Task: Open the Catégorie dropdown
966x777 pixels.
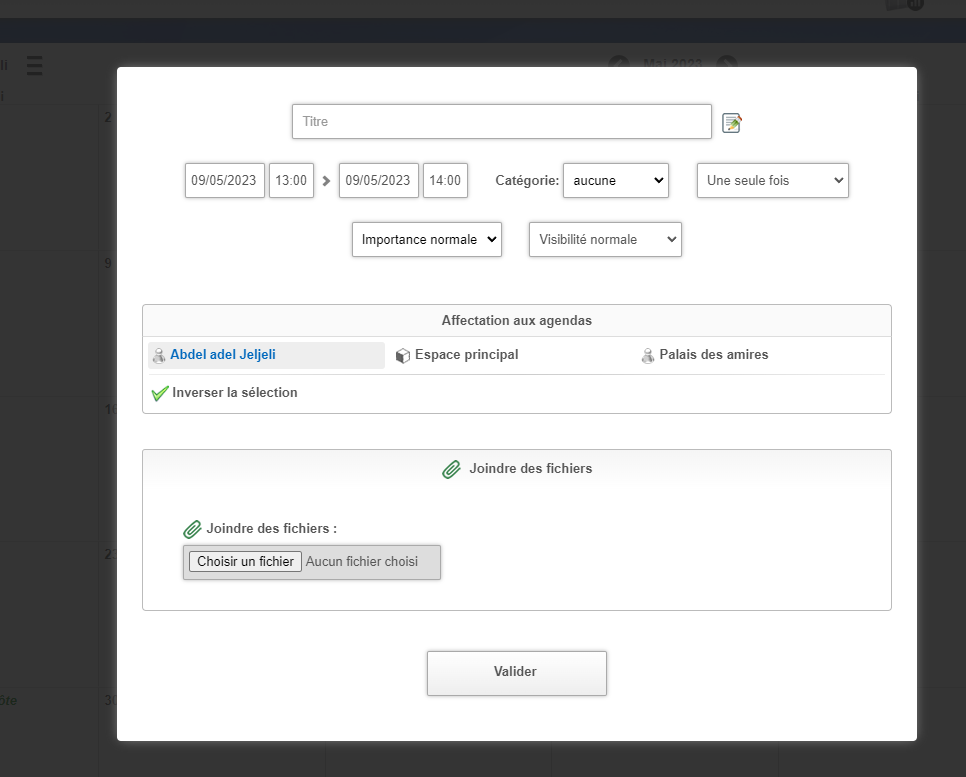Action: 615,181
